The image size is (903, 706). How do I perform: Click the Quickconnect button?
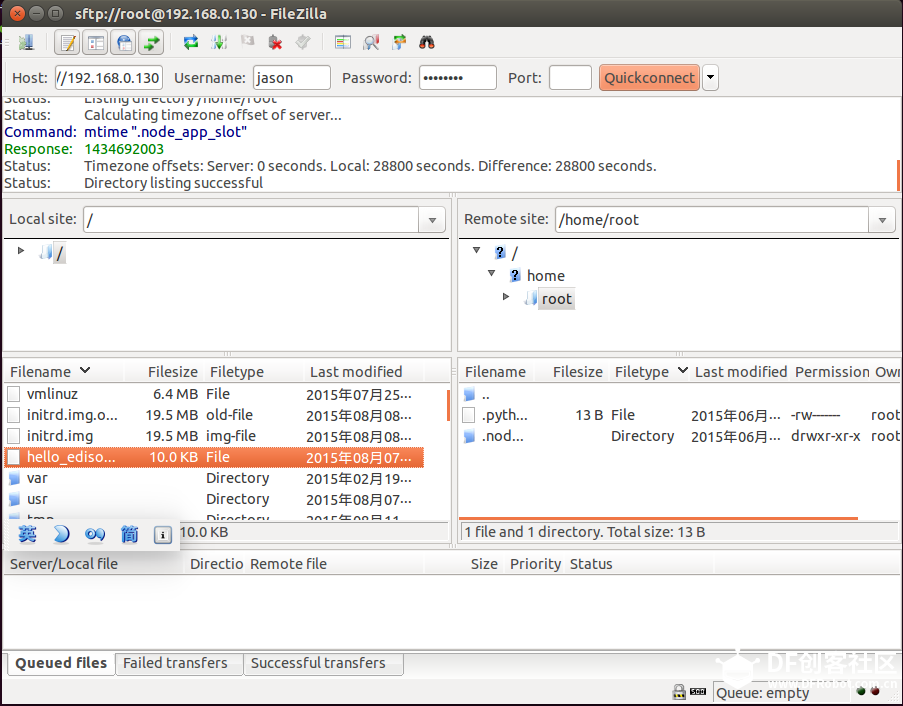[x=649, y=78]
